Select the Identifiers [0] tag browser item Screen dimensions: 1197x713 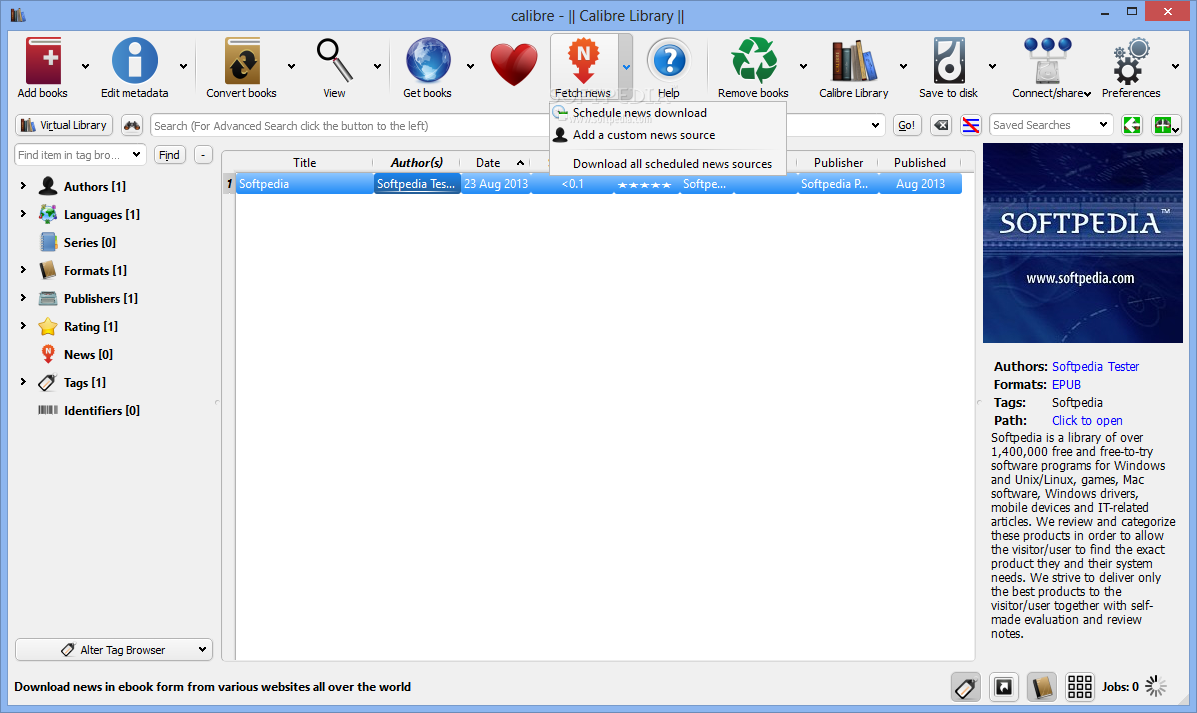102,411
